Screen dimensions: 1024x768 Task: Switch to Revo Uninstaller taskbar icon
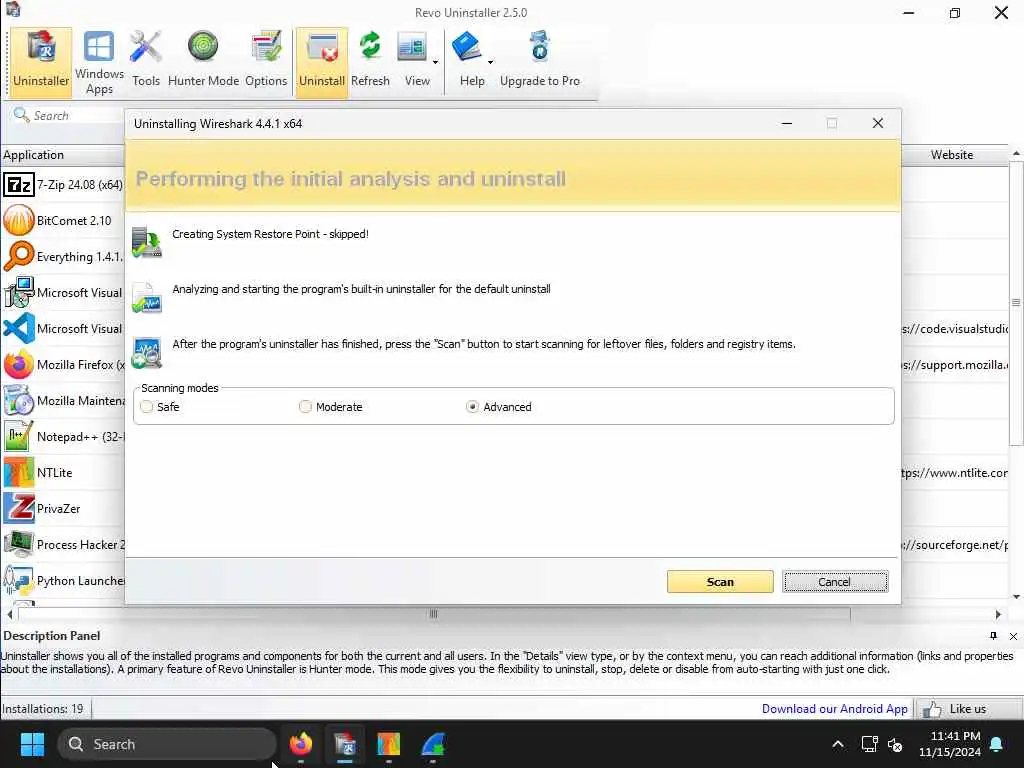point(345,744)
